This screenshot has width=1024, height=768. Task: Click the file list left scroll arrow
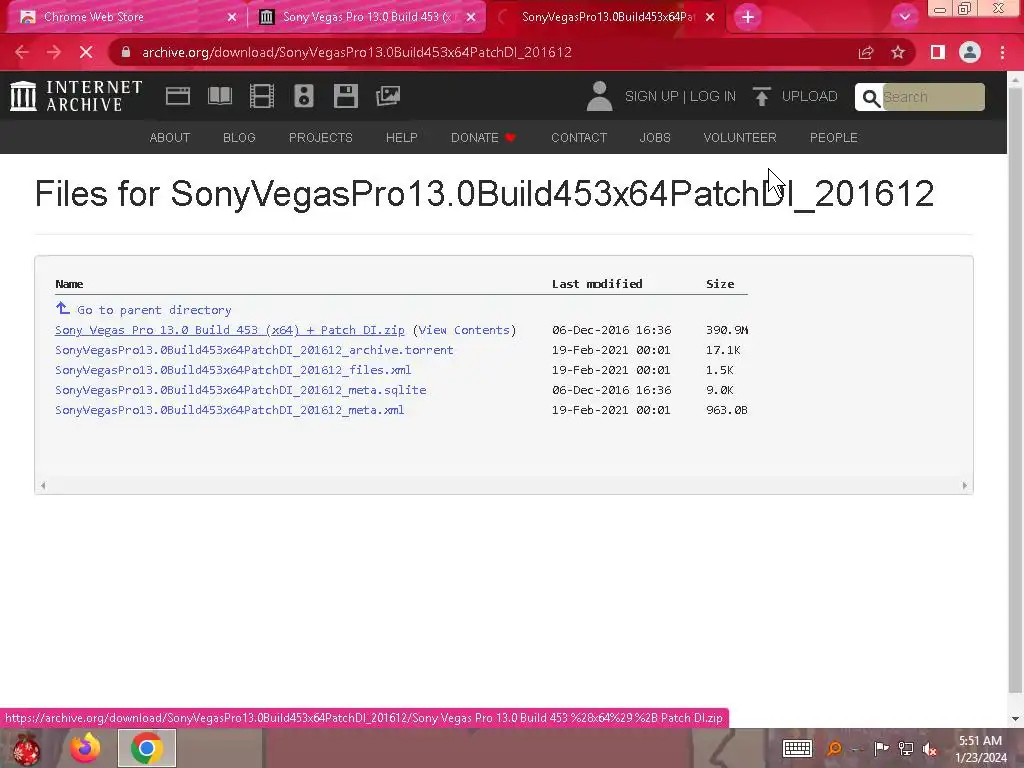coord(43,485)
